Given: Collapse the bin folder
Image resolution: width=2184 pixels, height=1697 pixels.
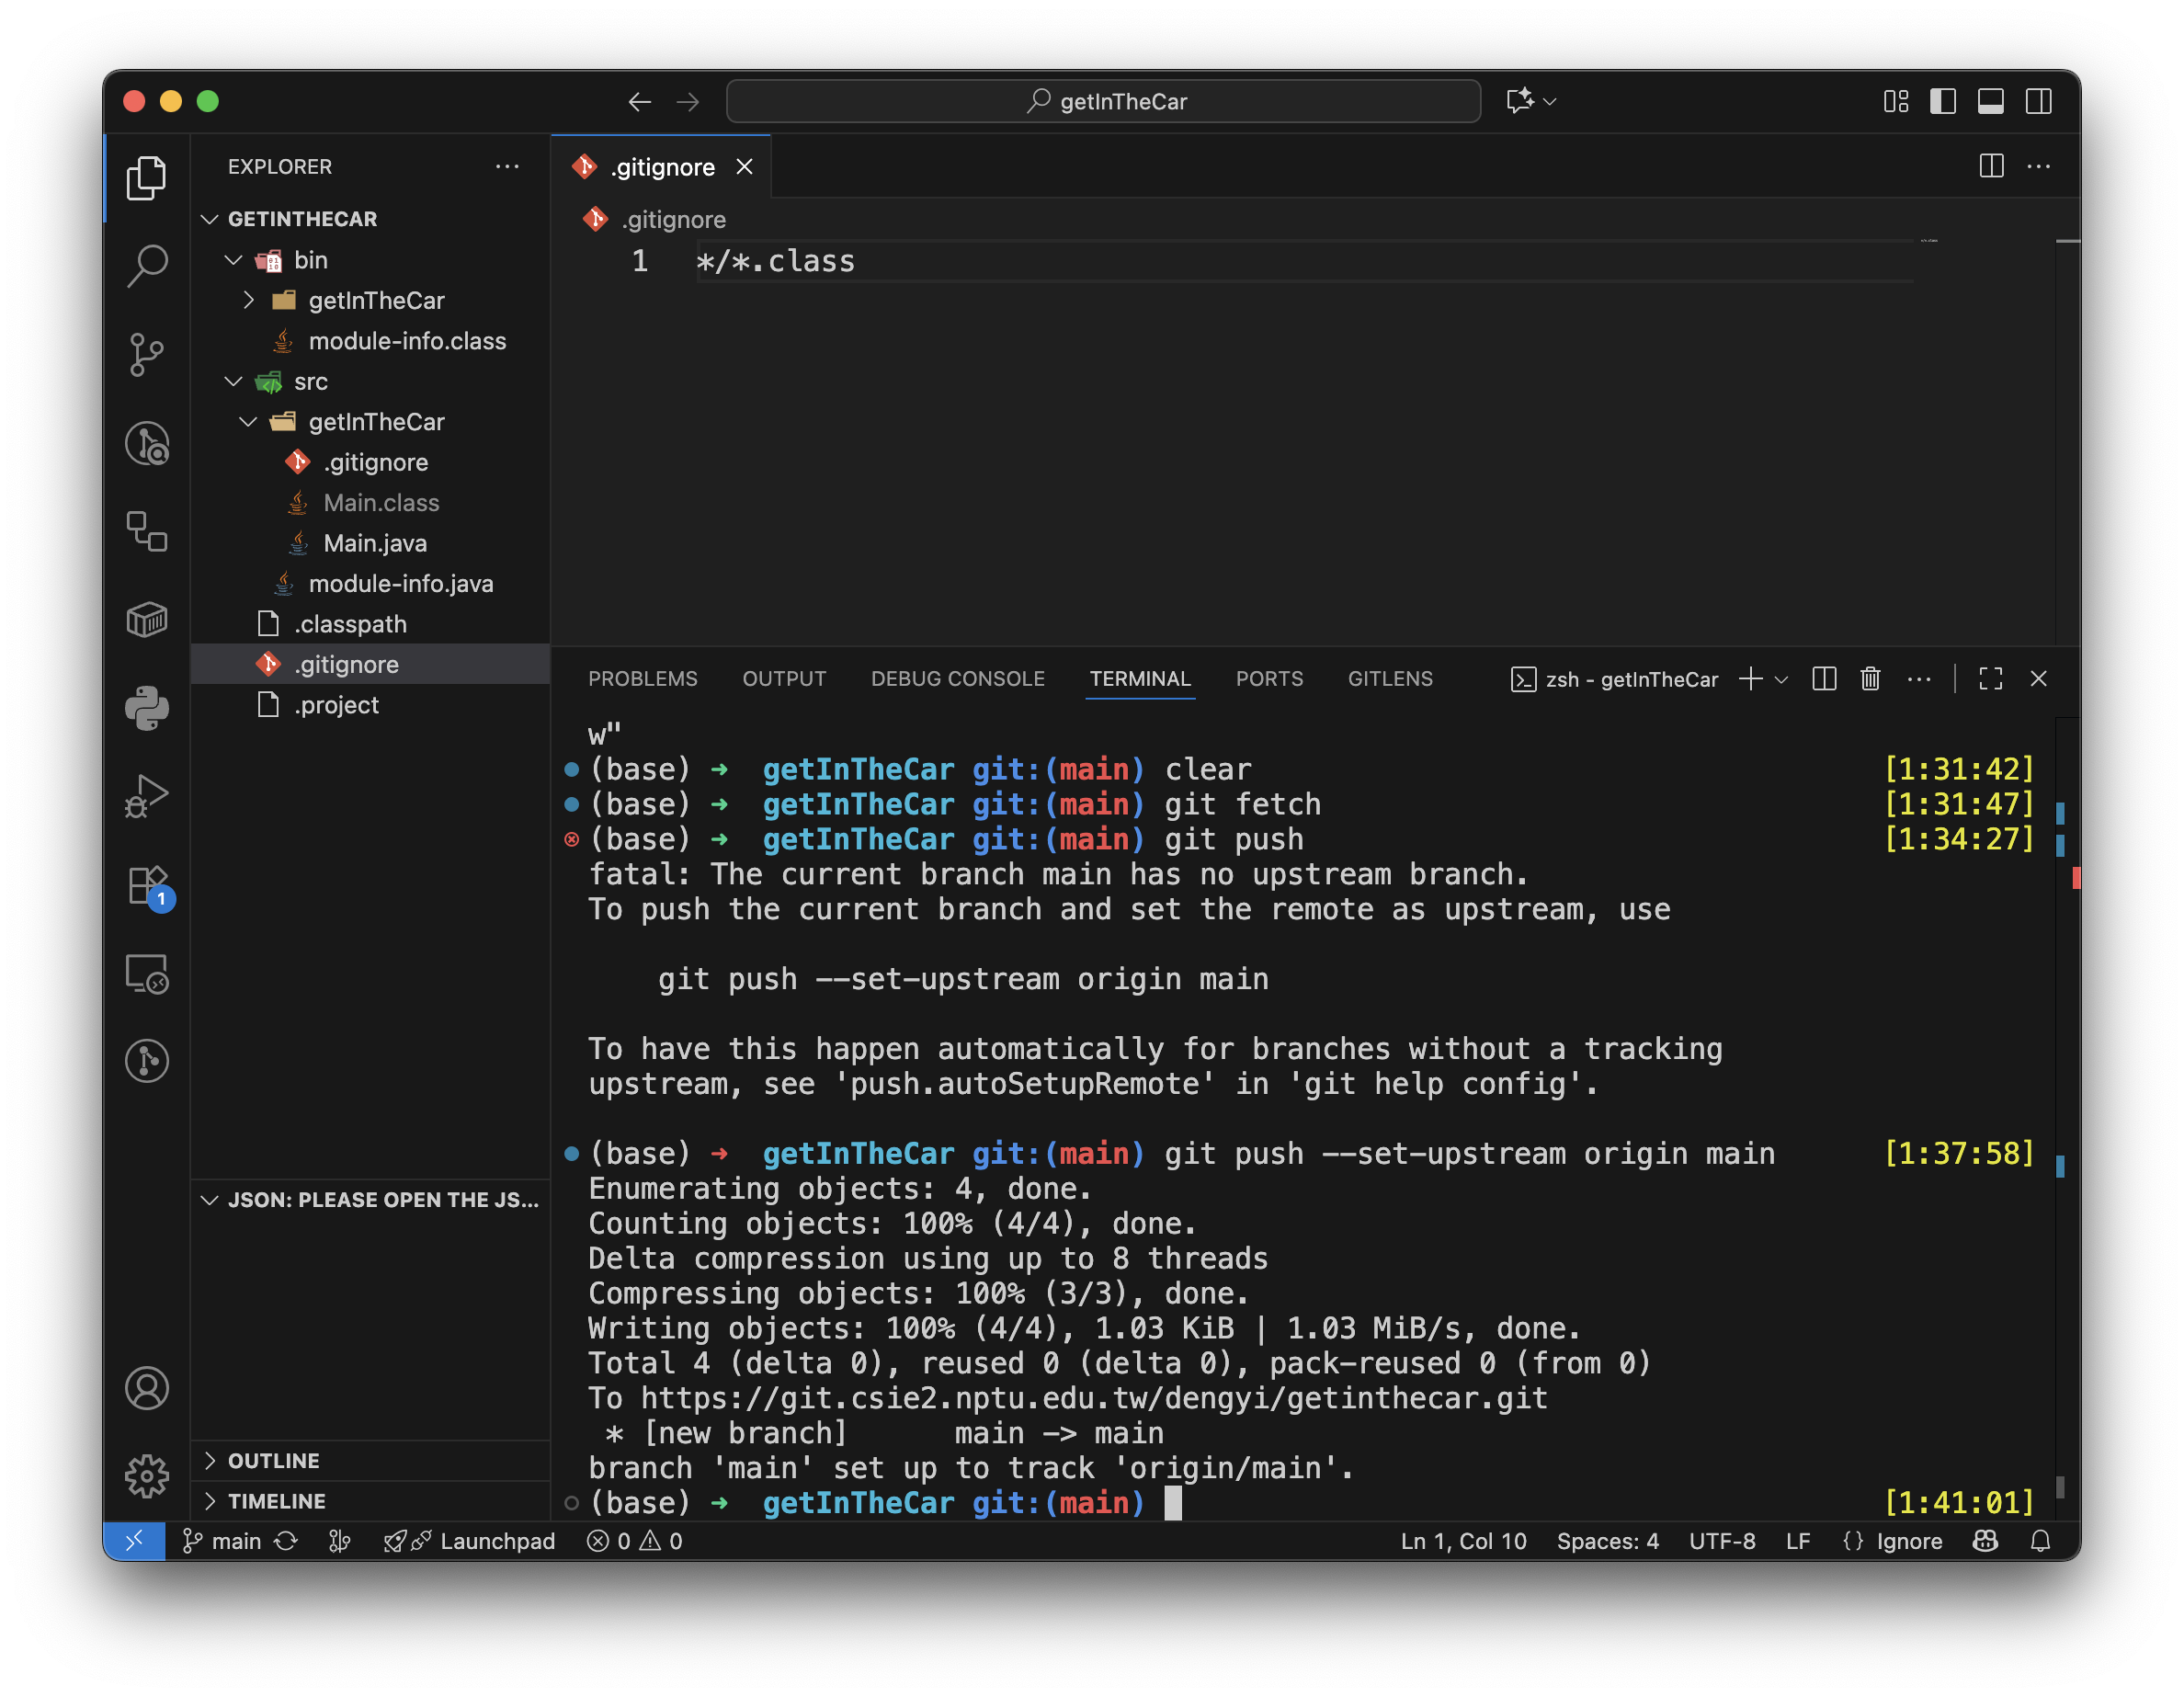Looking at the screenshot, I should click(233, 260).
